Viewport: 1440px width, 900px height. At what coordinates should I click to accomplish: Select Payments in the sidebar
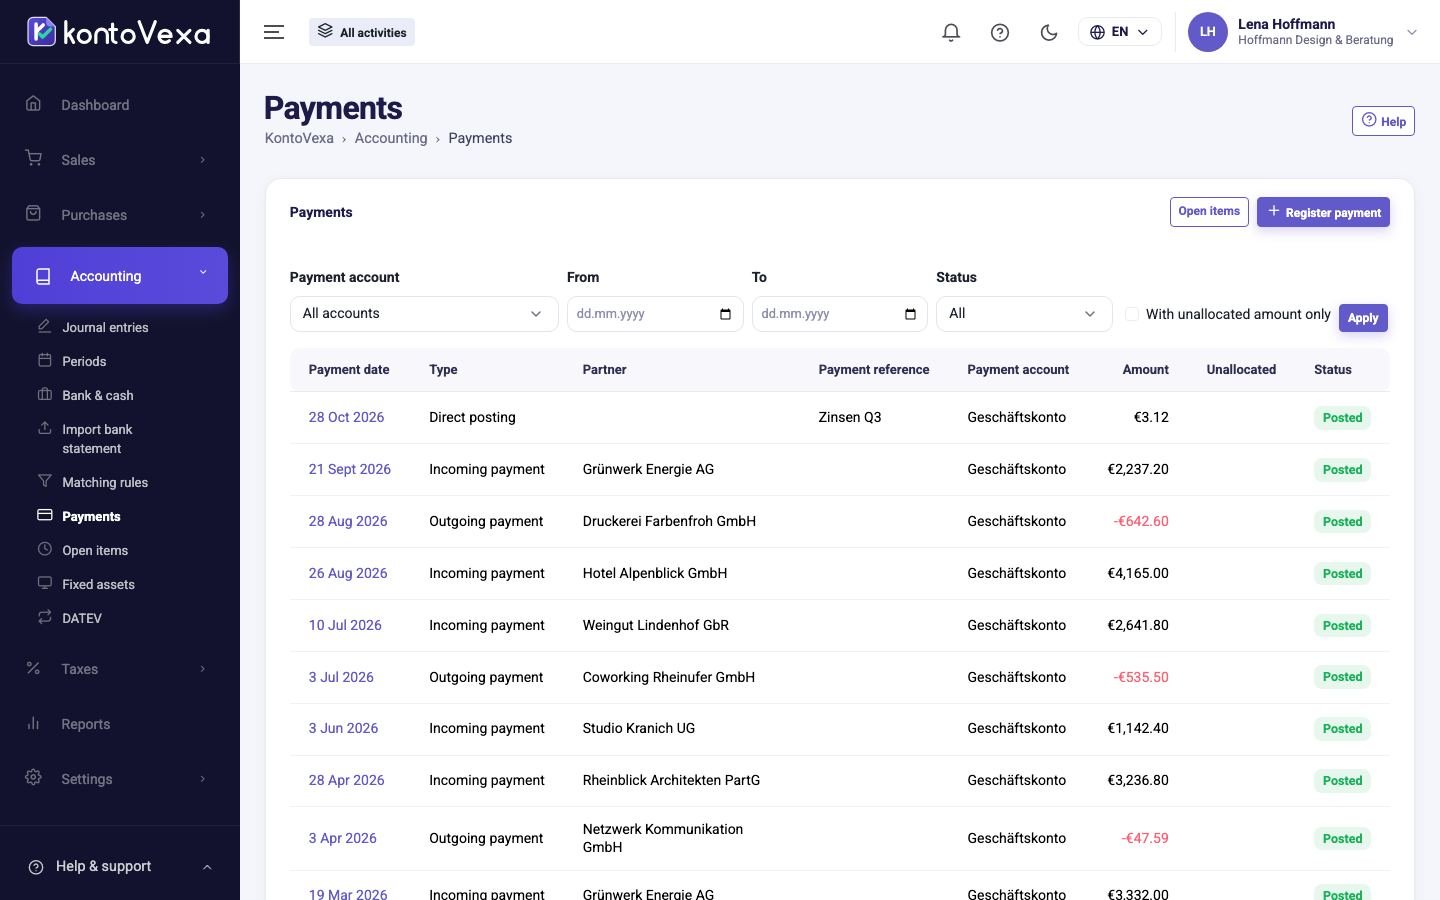[91, 516]
